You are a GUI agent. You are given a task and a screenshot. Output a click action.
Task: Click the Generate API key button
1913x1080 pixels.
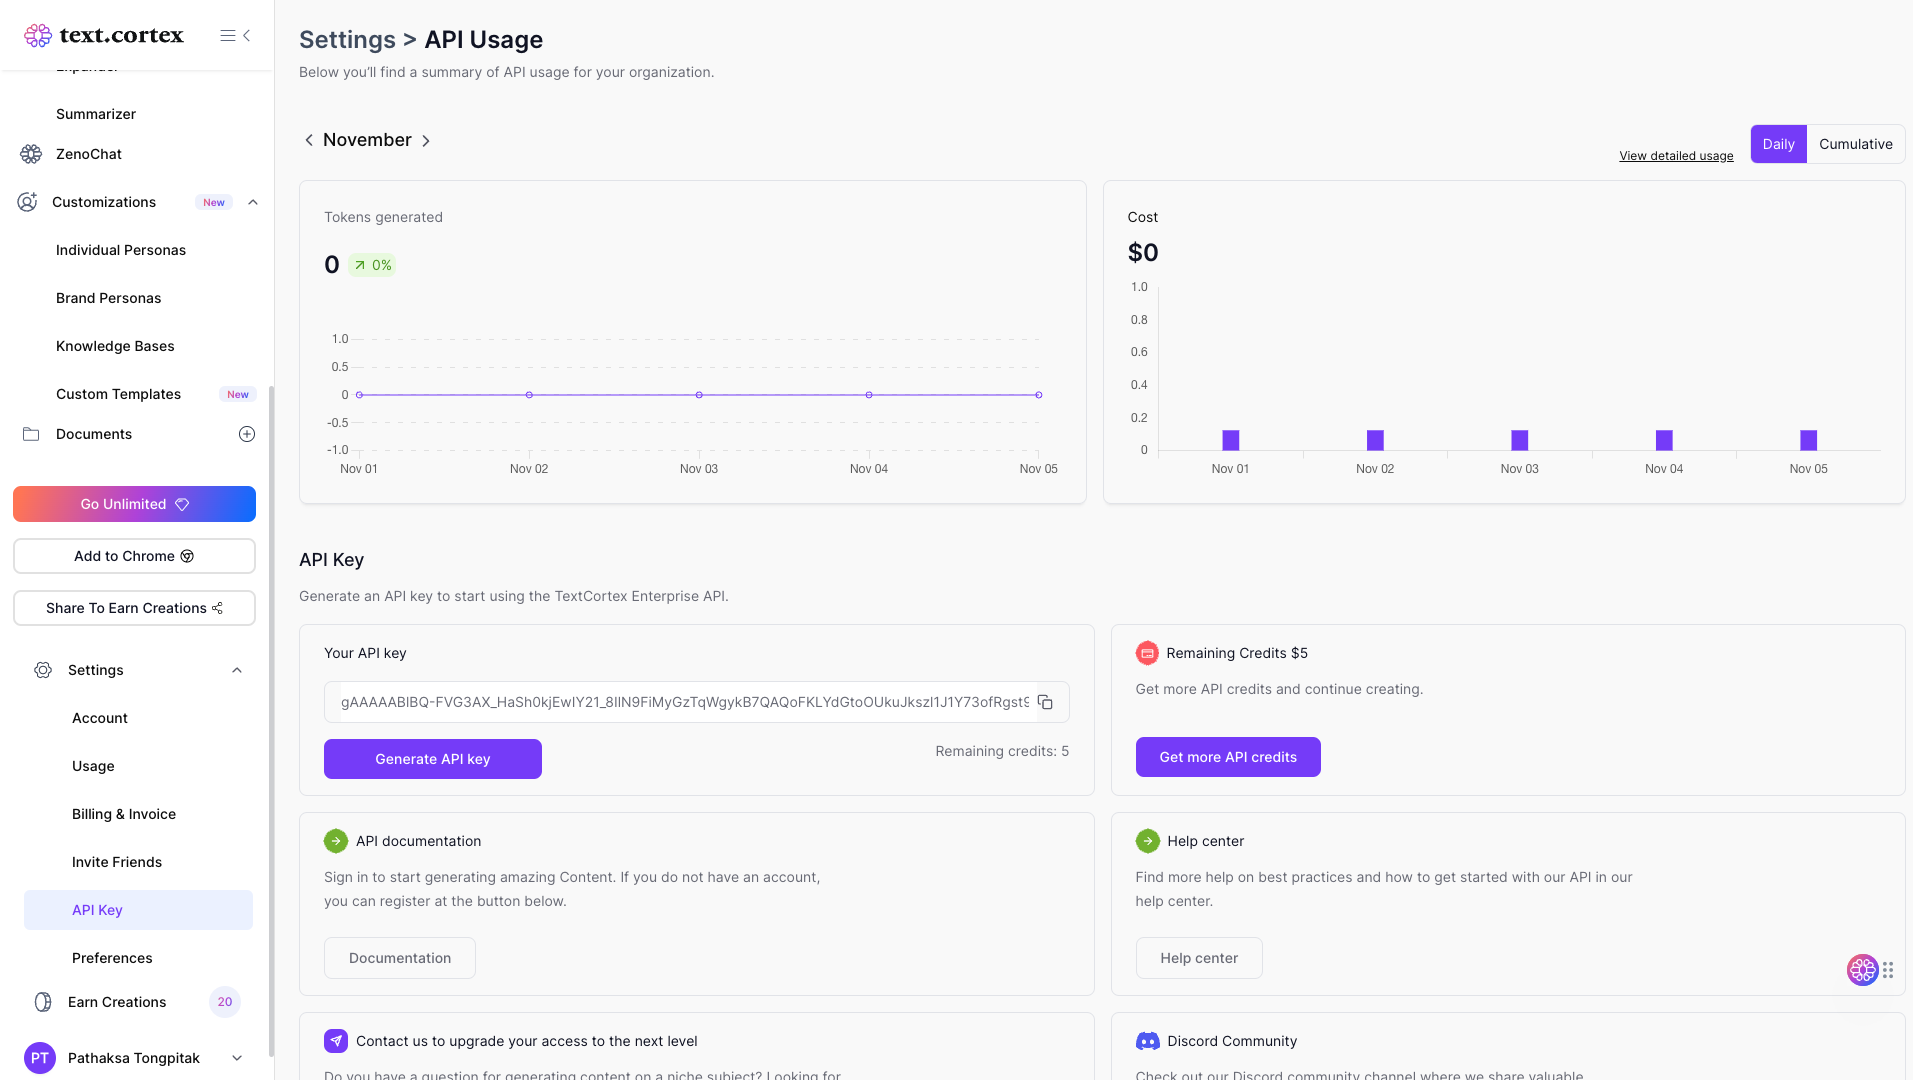point(432,759)
